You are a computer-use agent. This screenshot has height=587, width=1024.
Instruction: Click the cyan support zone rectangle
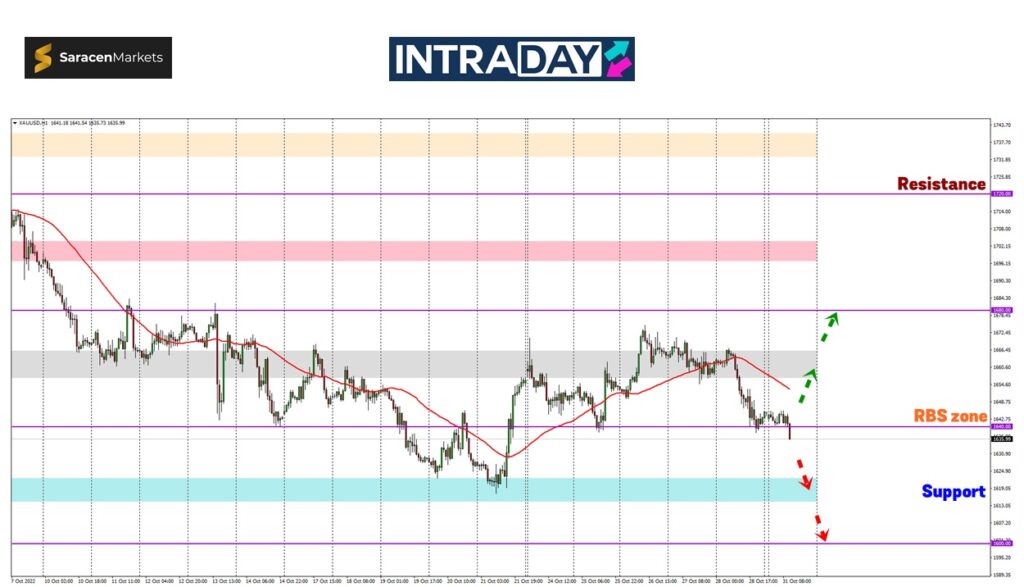pyautogui.click(x=413, y=489)
